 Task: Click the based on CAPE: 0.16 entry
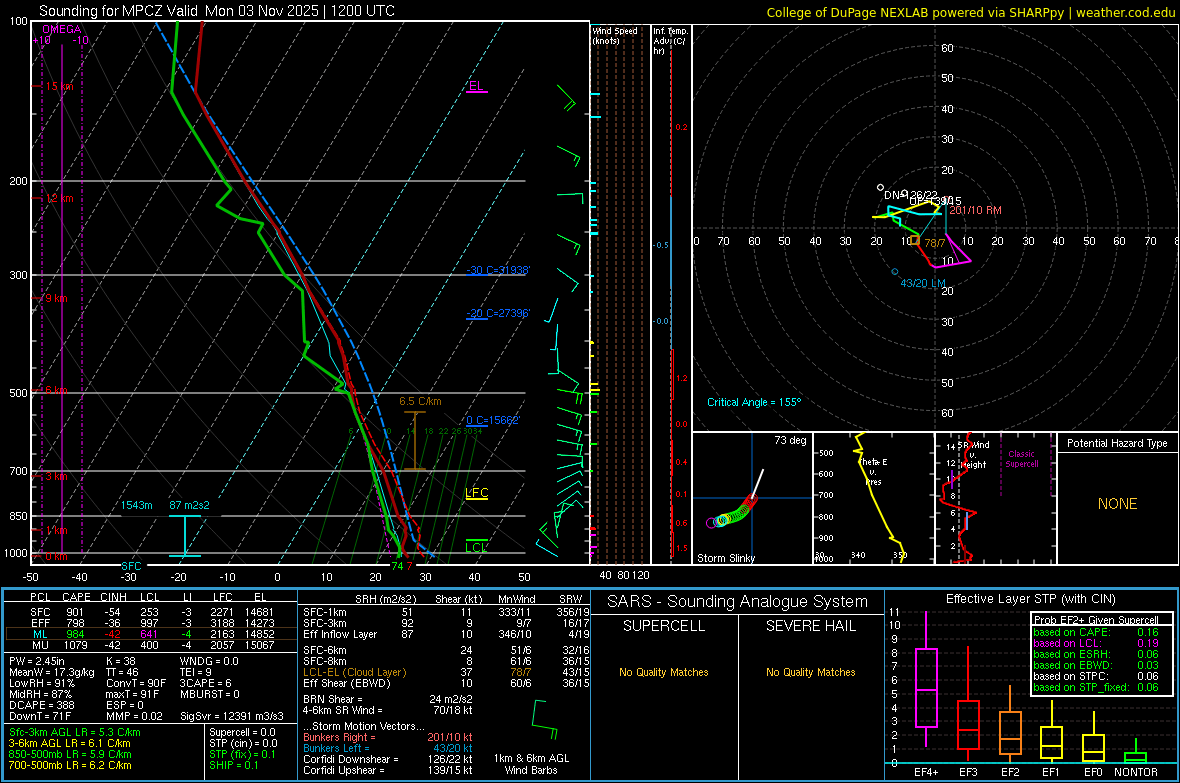click(1096, 632)
